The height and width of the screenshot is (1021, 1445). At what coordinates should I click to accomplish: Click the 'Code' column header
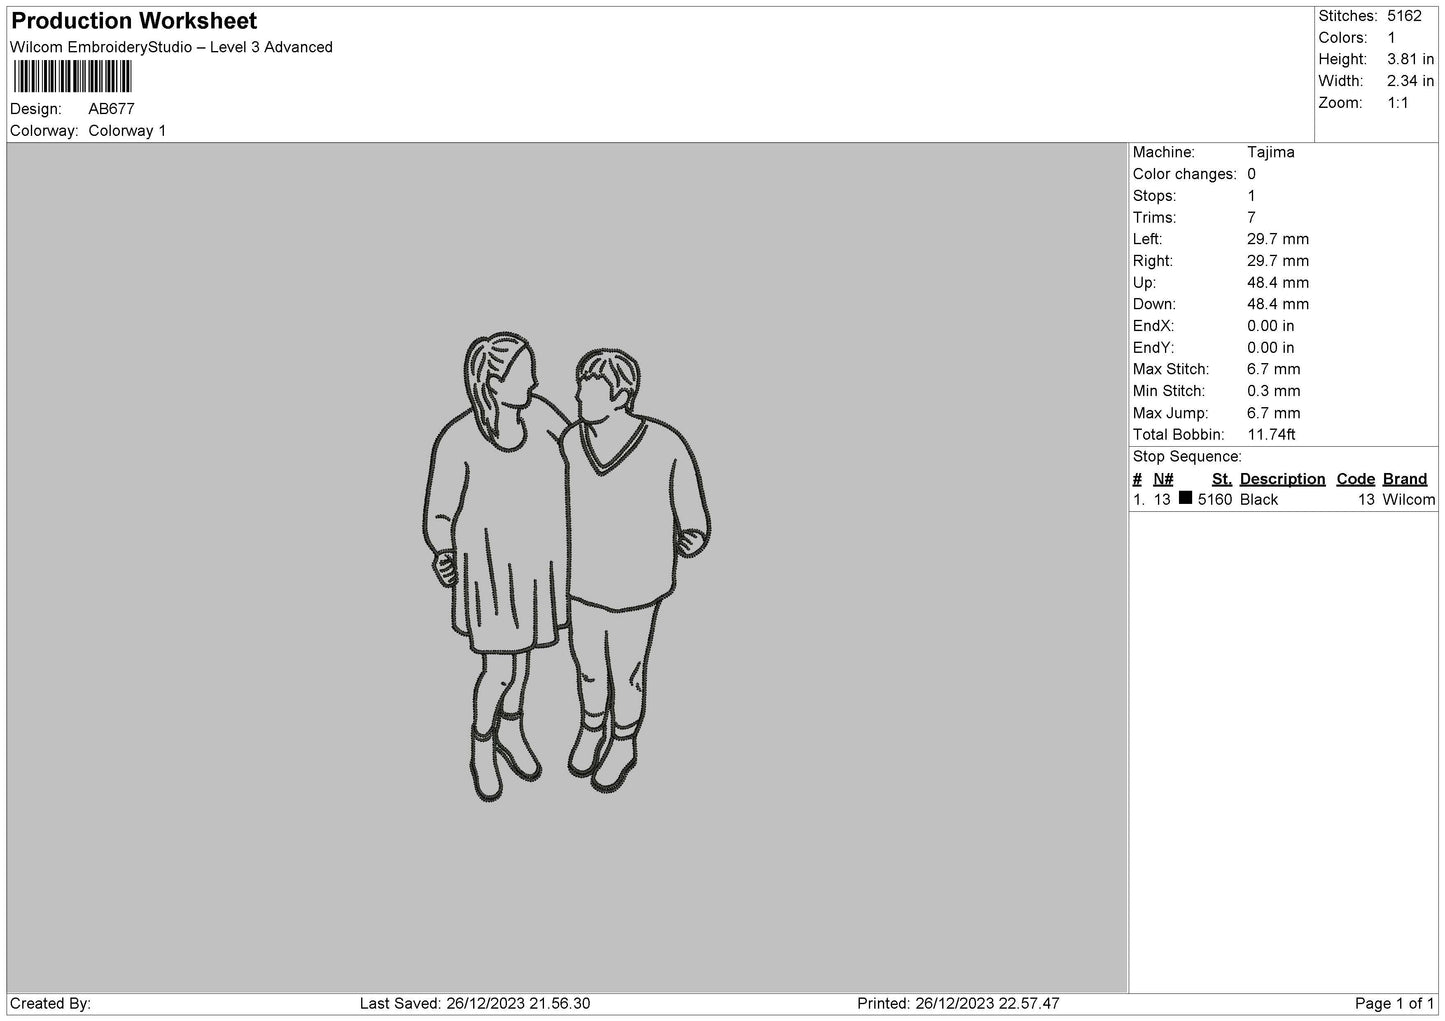tap(1356, 479)
